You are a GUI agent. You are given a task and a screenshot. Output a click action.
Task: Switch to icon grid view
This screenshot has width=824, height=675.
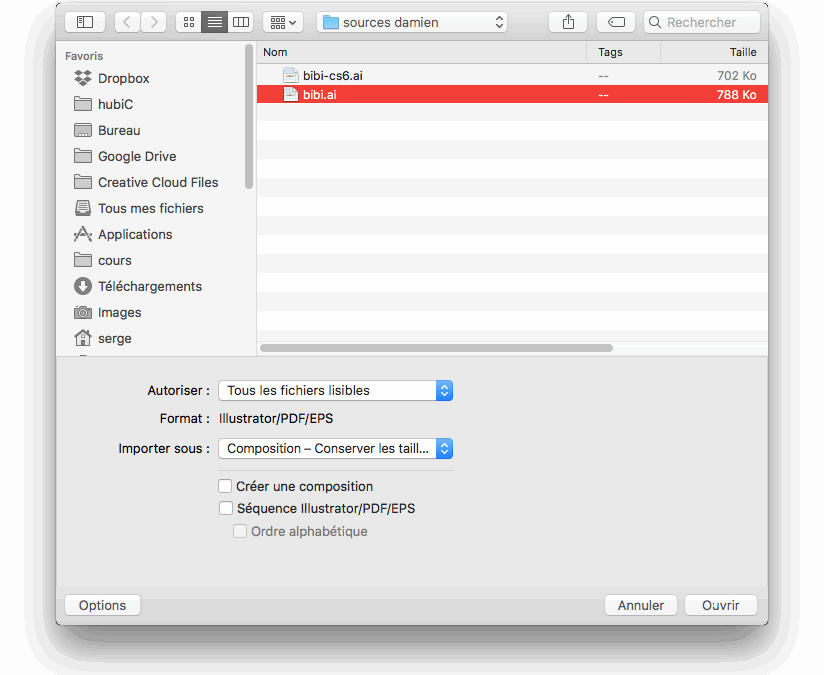[188, 22]
